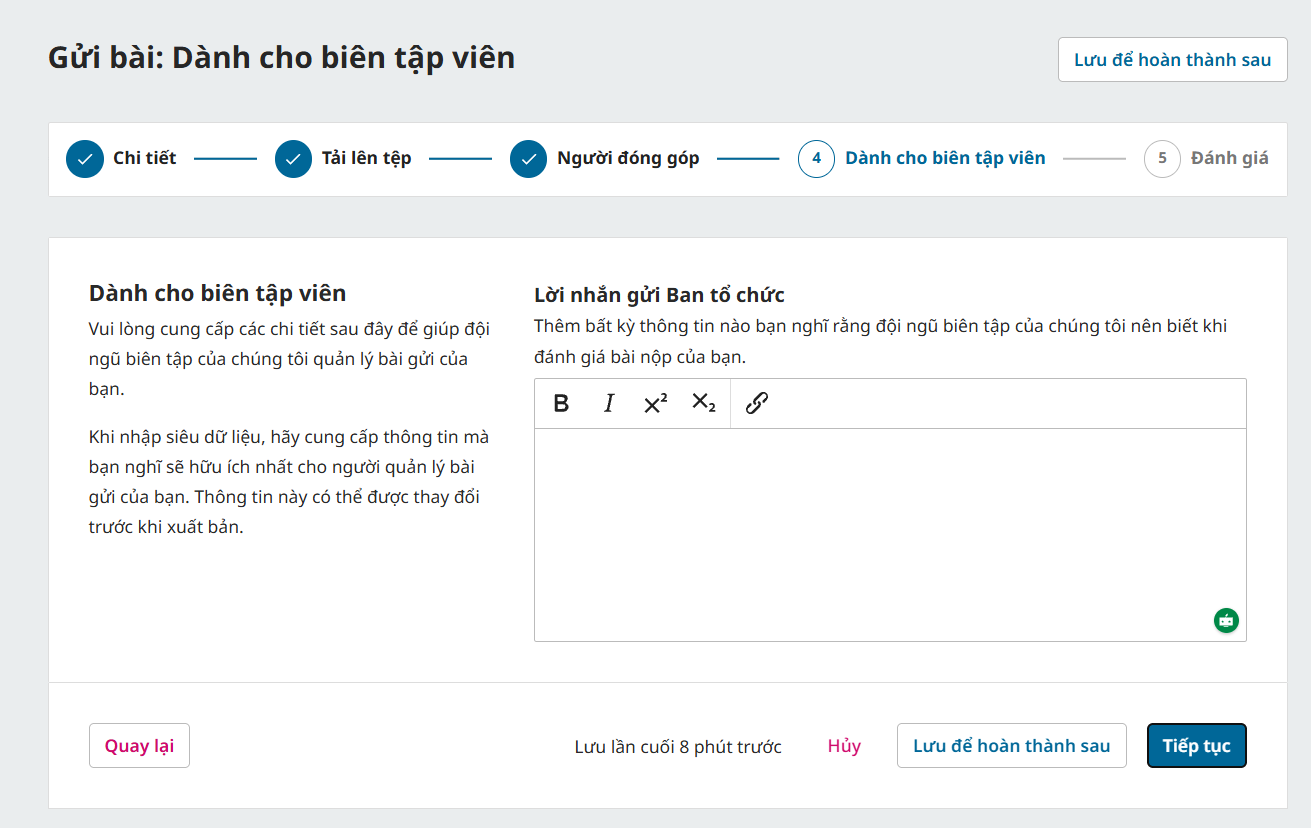Go to the Người đóng góp step

628,158
